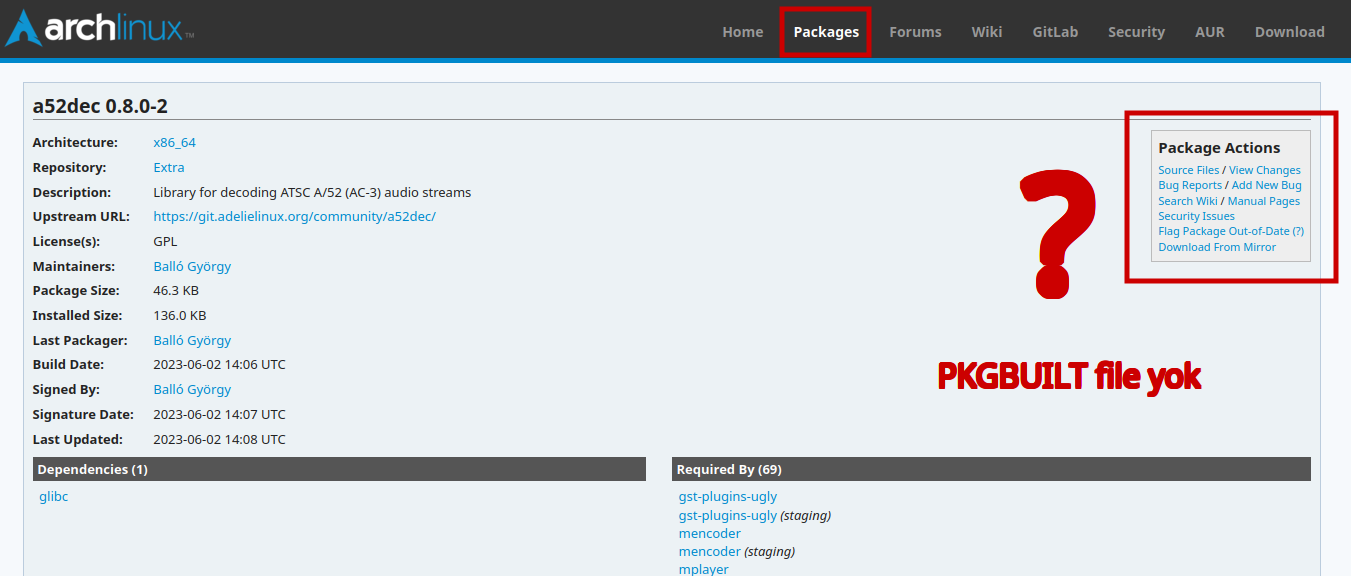Open the mencoder (staging) link
Viewport: 1351px width, 576px height.
[x=710, y=552]
